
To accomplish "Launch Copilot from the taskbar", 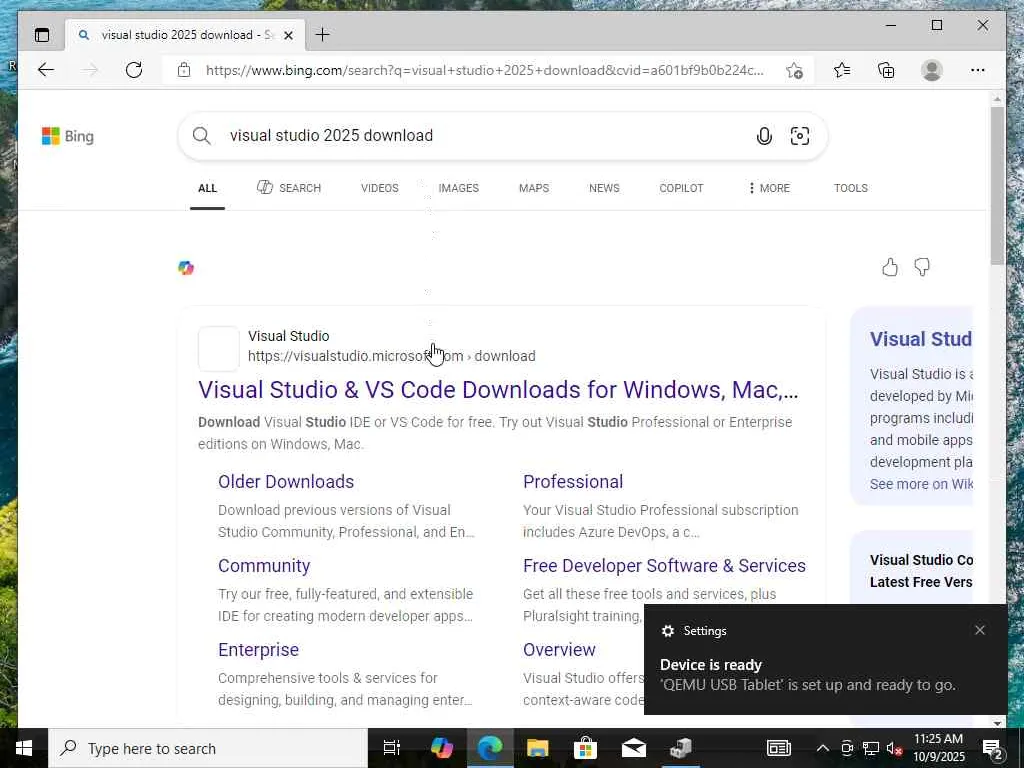I will (442, 748).
